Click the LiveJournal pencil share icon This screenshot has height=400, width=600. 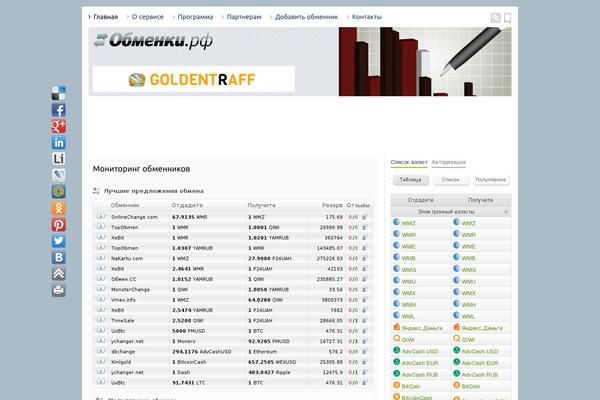pos(59,175)
